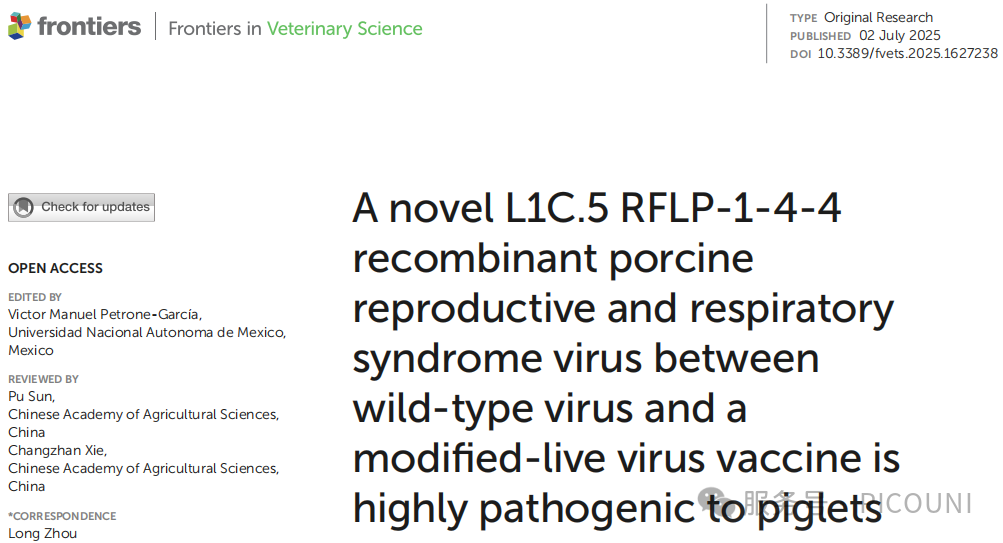Click correspondence author Long Zhou

[42, 533]
